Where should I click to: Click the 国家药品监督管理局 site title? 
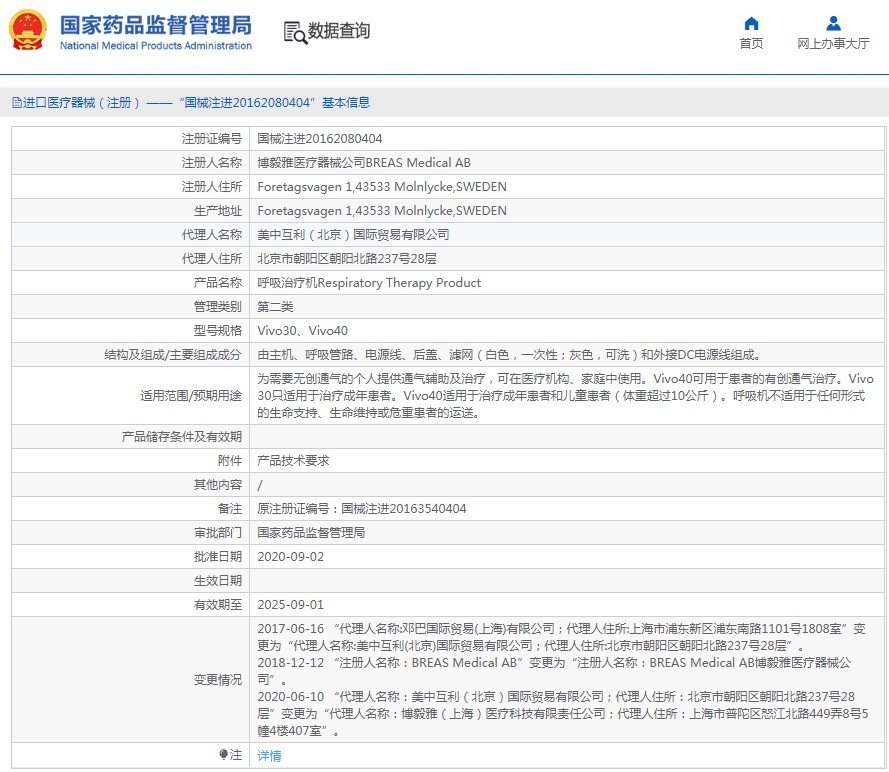click(x=156, y=25)
